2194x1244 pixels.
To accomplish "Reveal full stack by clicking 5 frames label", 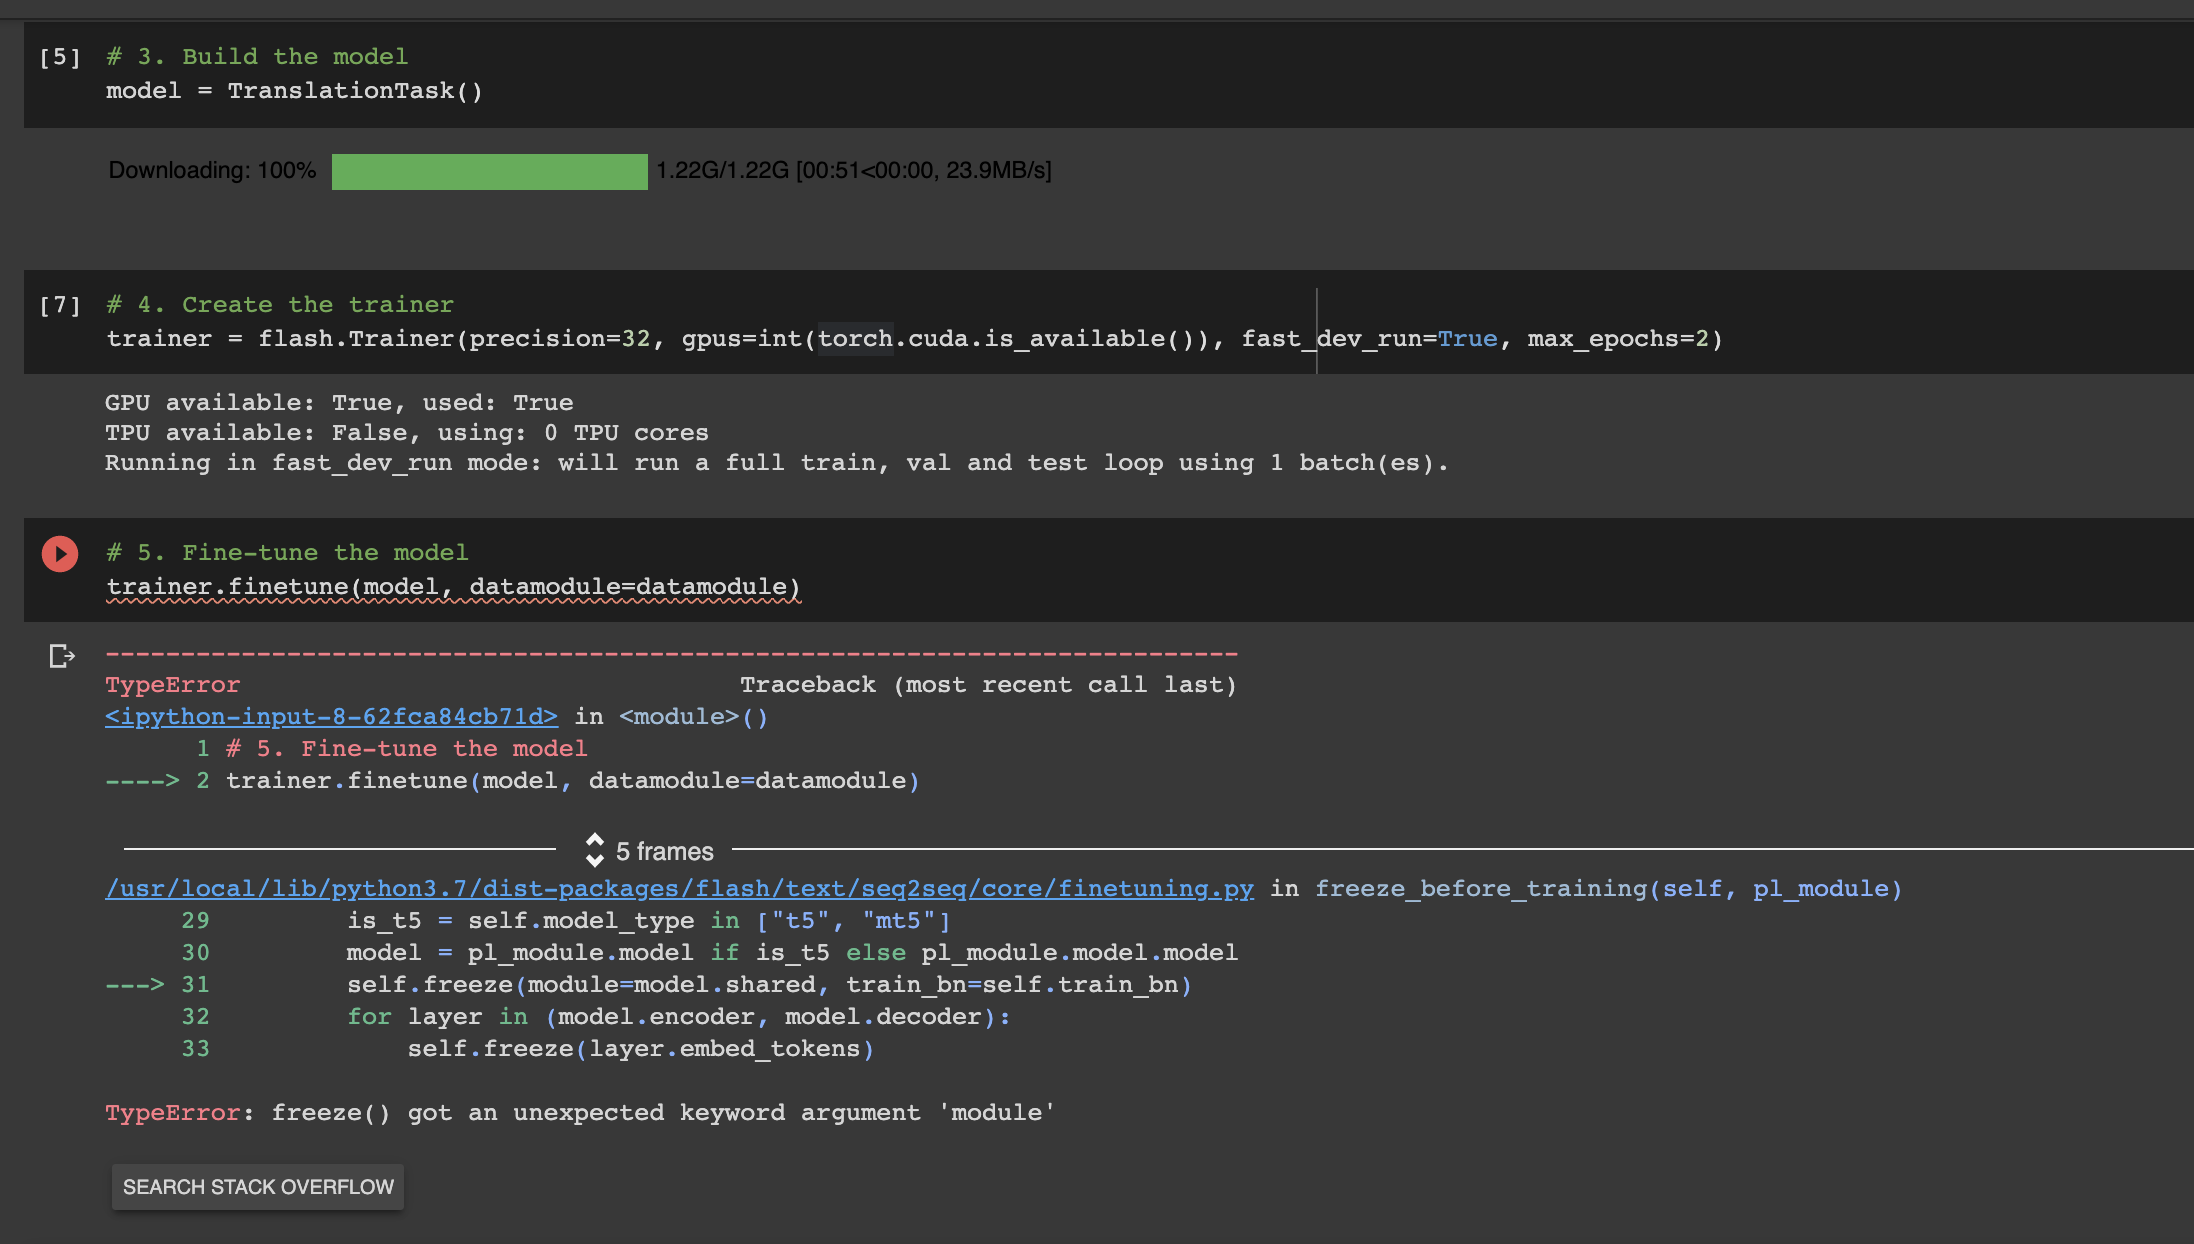I will 663,851.
